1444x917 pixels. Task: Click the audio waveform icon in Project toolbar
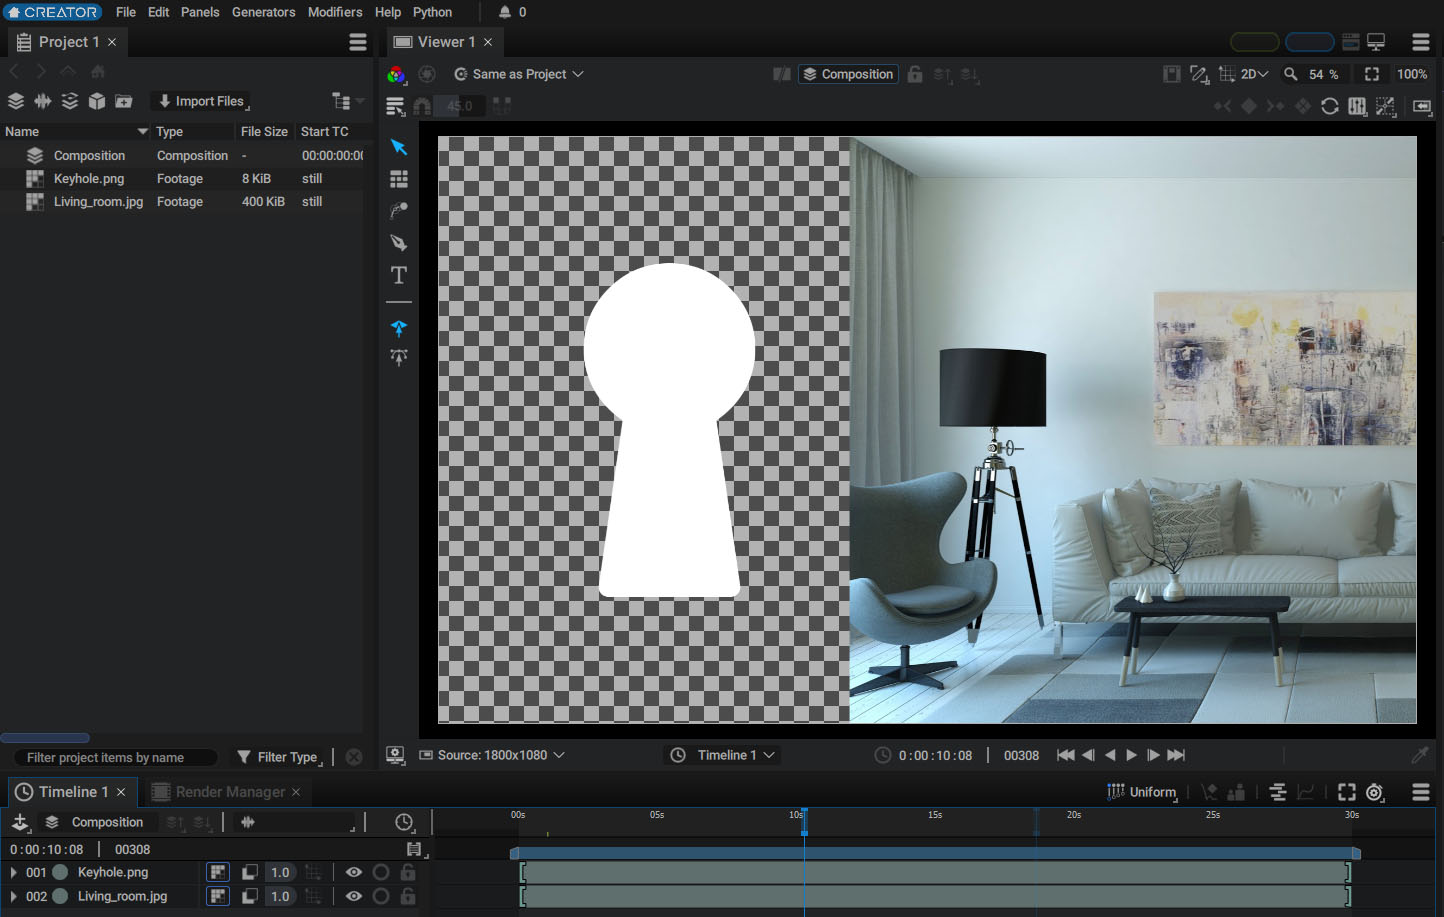tap(43, 101)
